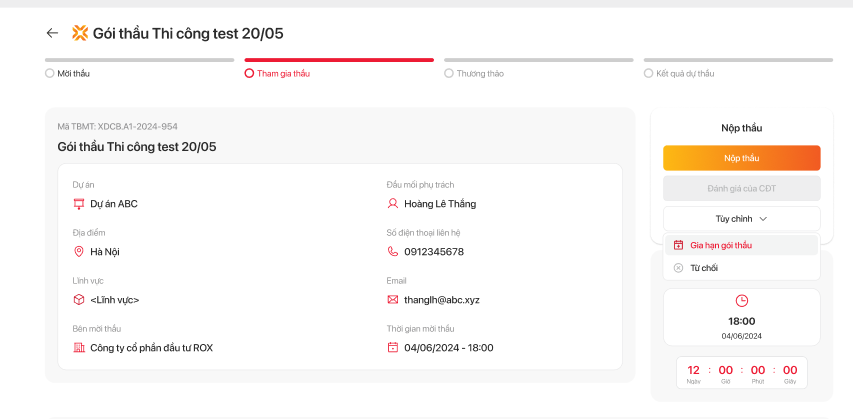The height and width of the screenshot is (419, 853).
Task: Expand the Tùy chỉnh dropdown
Action: pos(741,218)
